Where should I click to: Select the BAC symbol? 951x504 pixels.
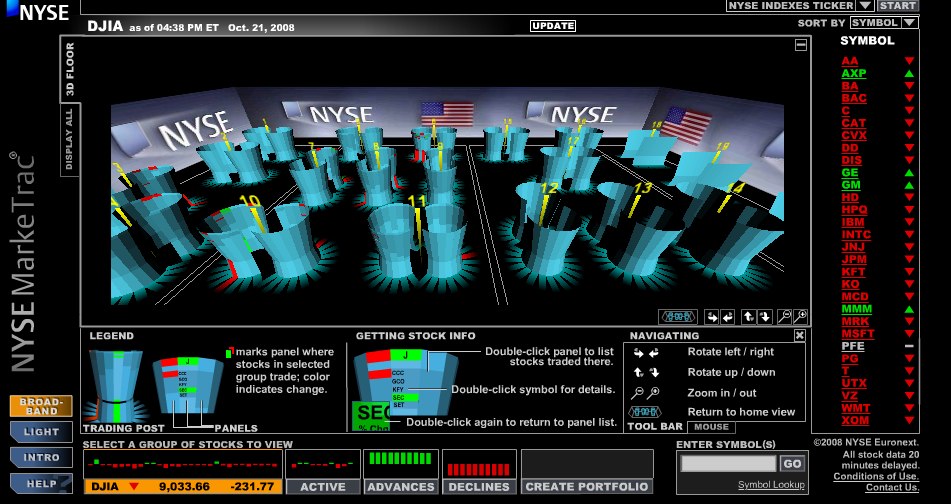coord(853,98)
